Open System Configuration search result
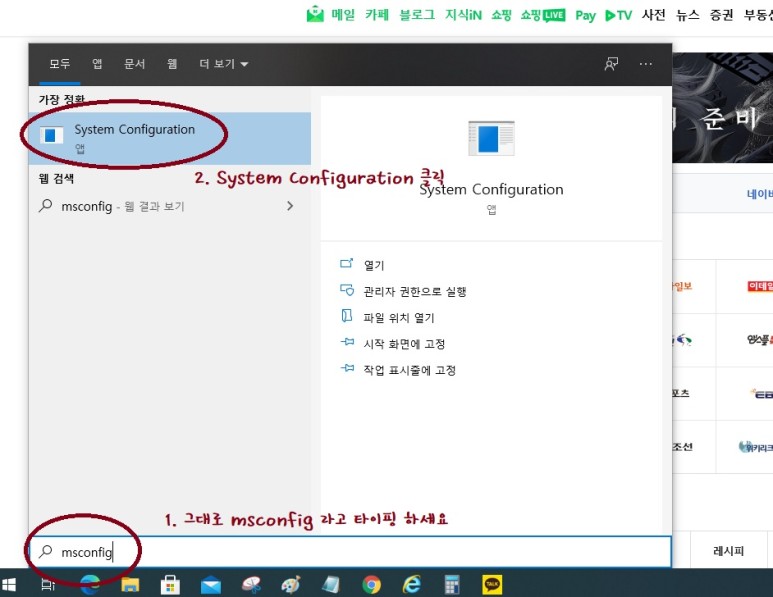 [x=170, y=138]
